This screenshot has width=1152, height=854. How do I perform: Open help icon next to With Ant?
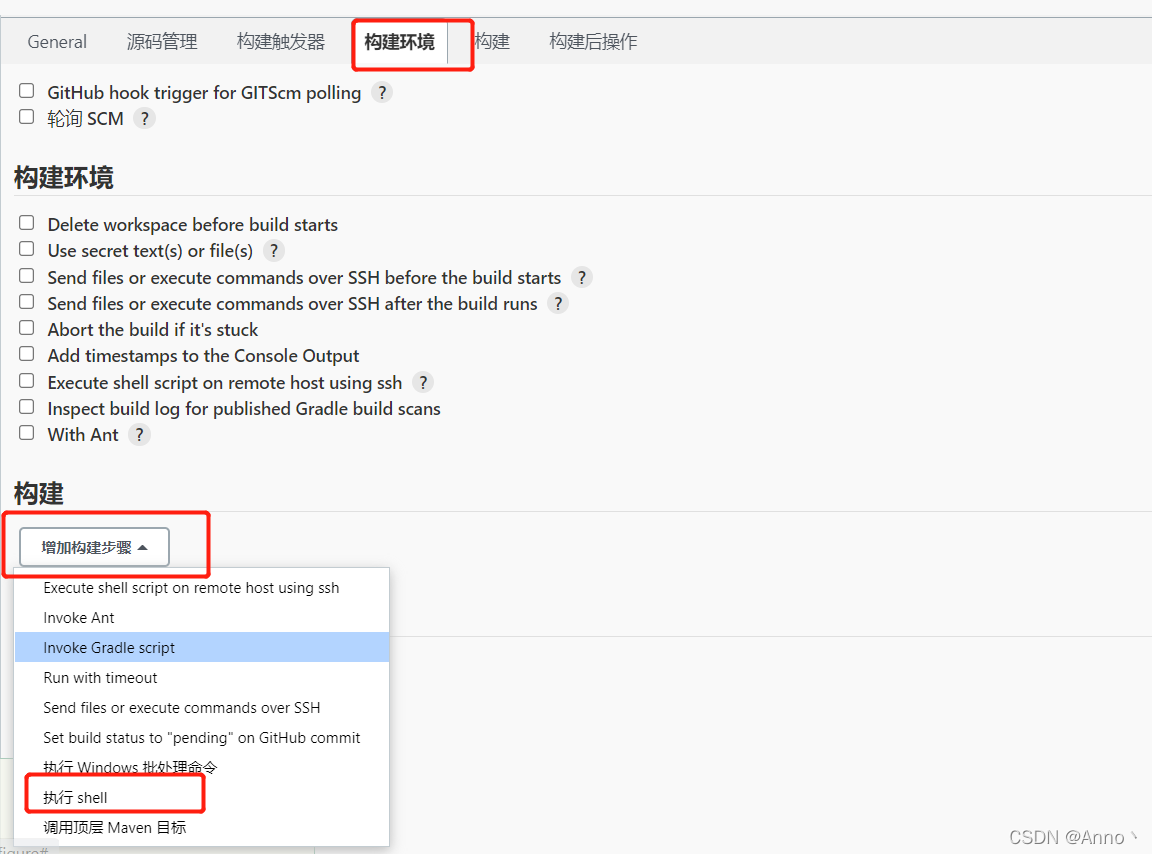pyautogui.click(x=139, y=434)
